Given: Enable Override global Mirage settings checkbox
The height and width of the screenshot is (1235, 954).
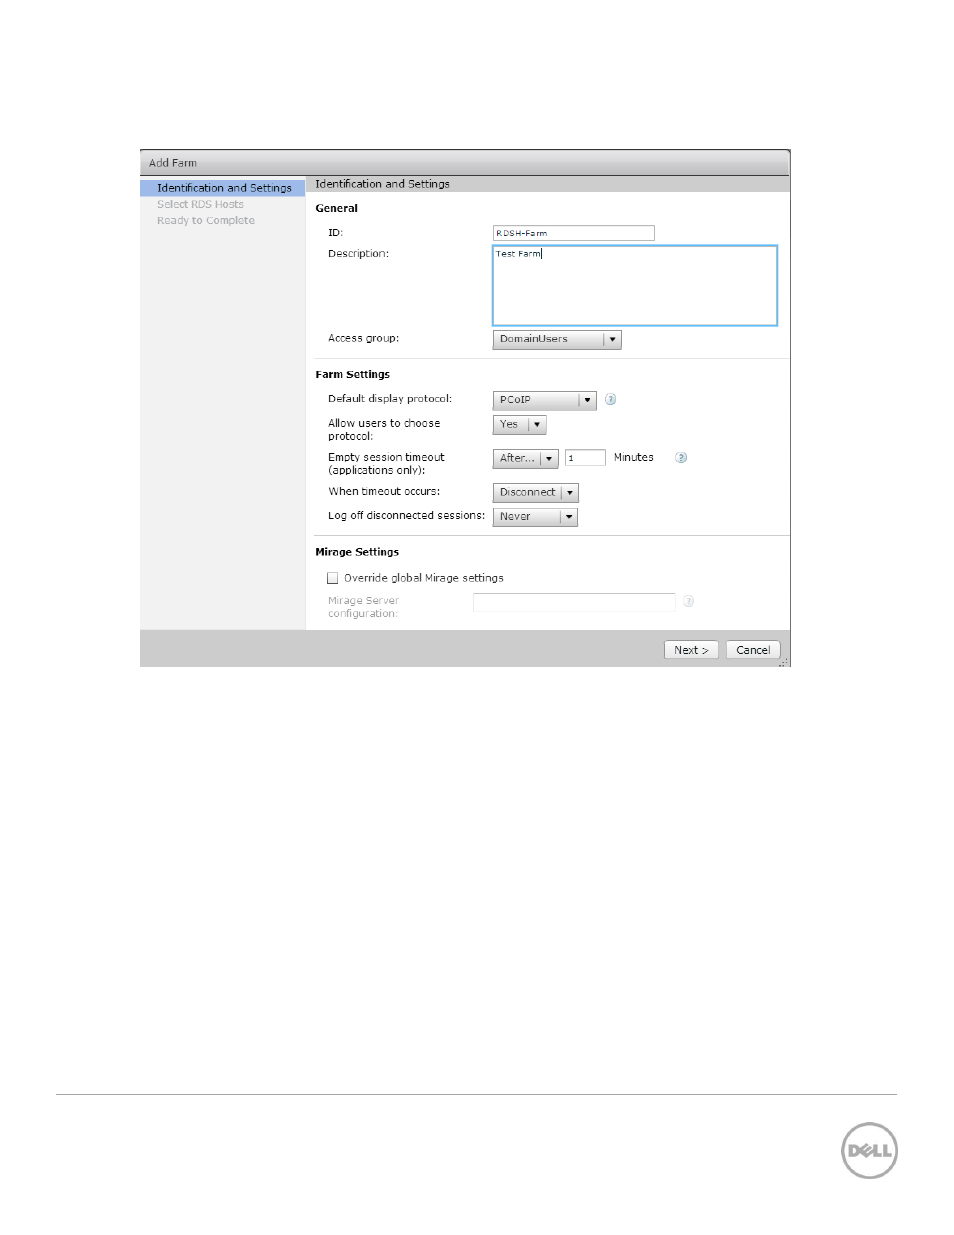Looking at the screenshot, I should 333,578.
